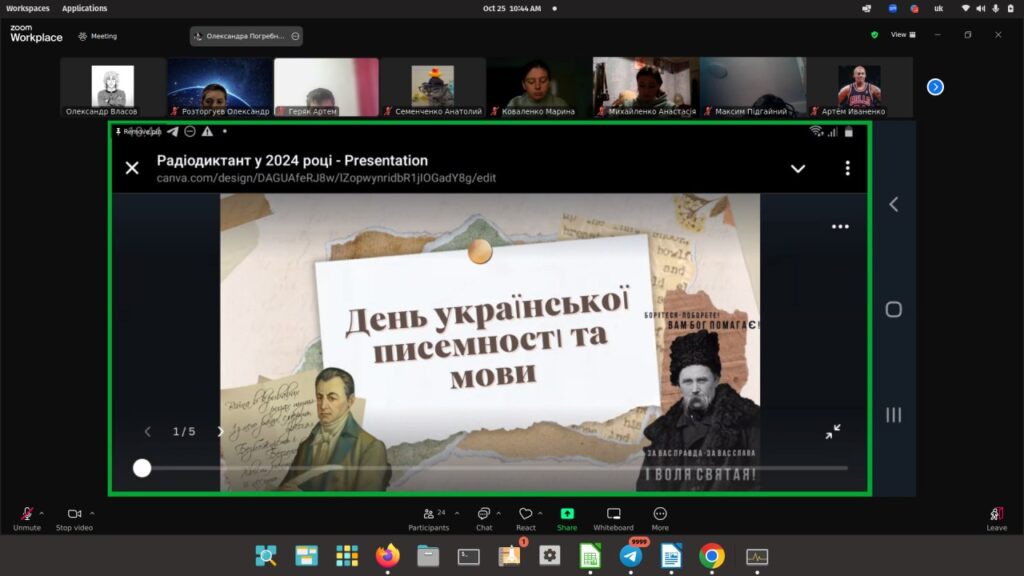Open System Monitor from the dock
The width and height of the screenshot is (1024, 576).
point(757,556)
